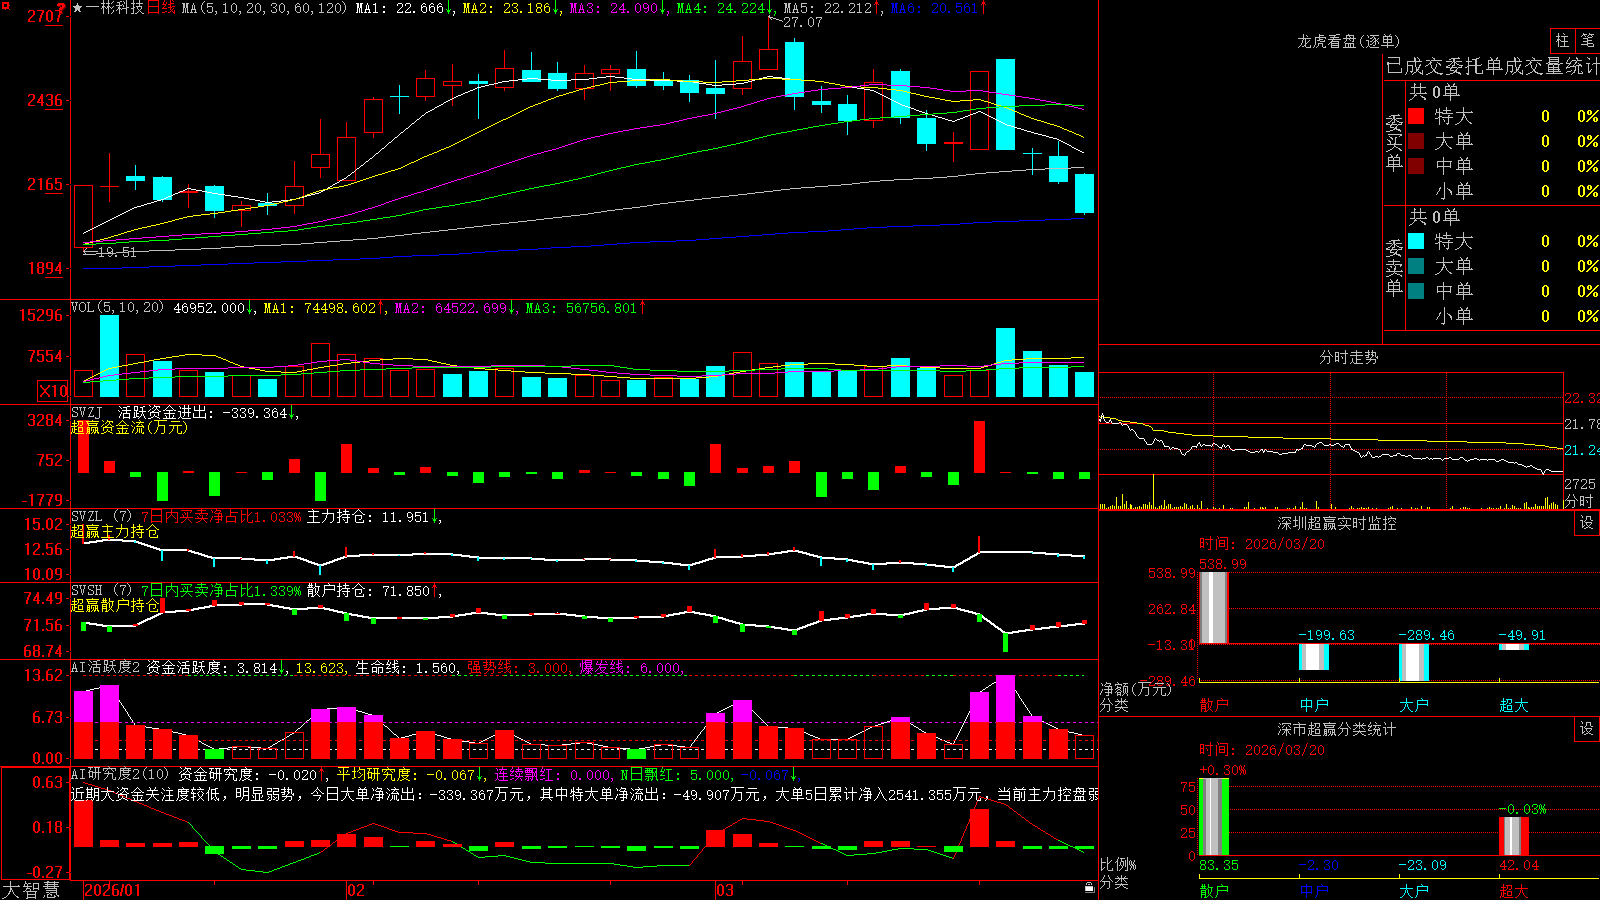Viewport: 1600px width, 900px height.
Task: Click the AI研究度2(10) indicator label
Action: tap(120, 774)
